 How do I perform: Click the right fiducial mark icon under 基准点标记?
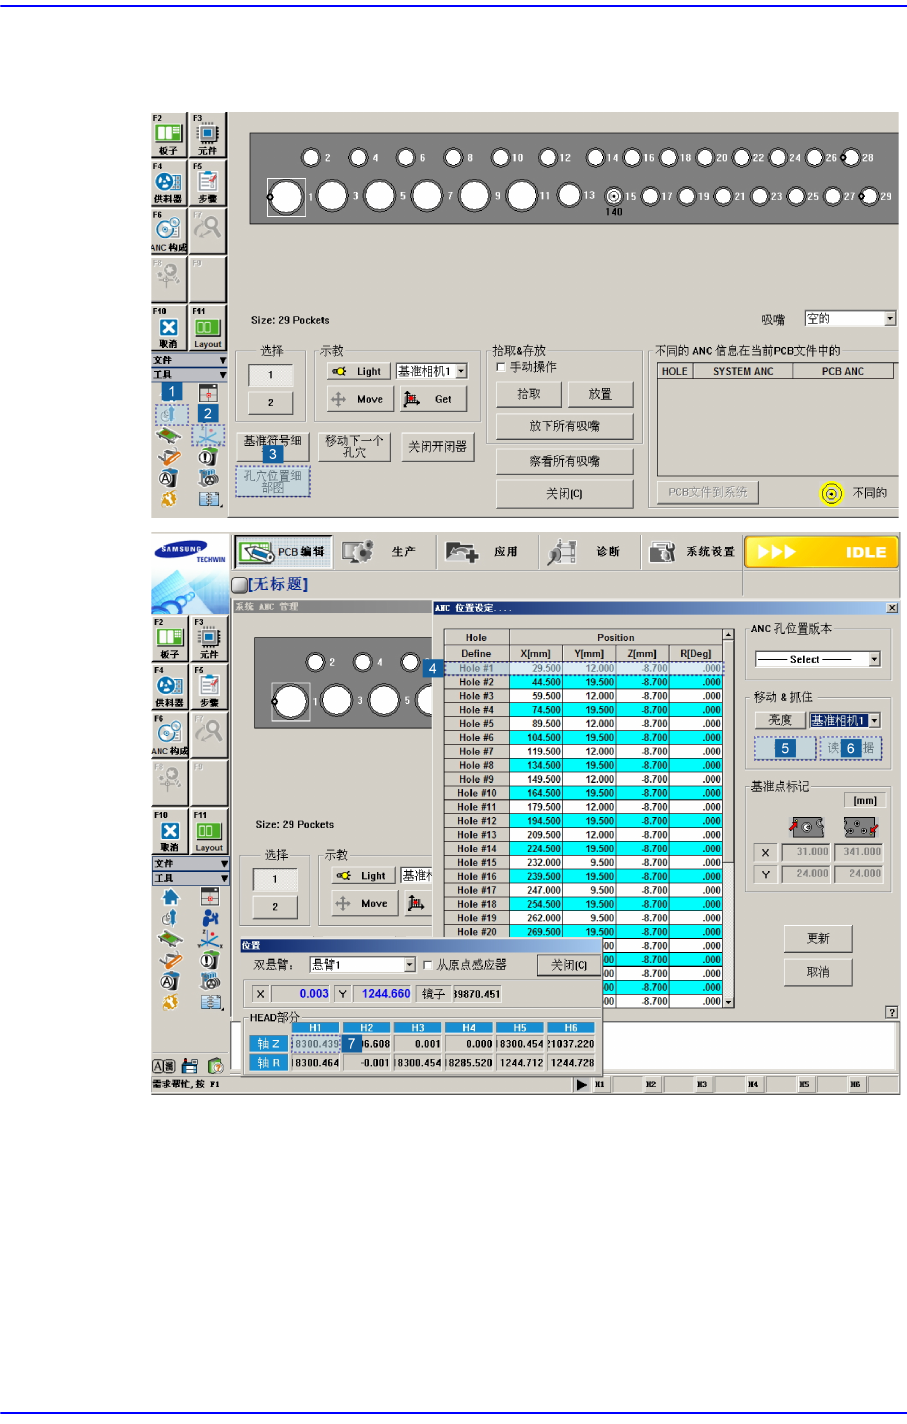860,826
